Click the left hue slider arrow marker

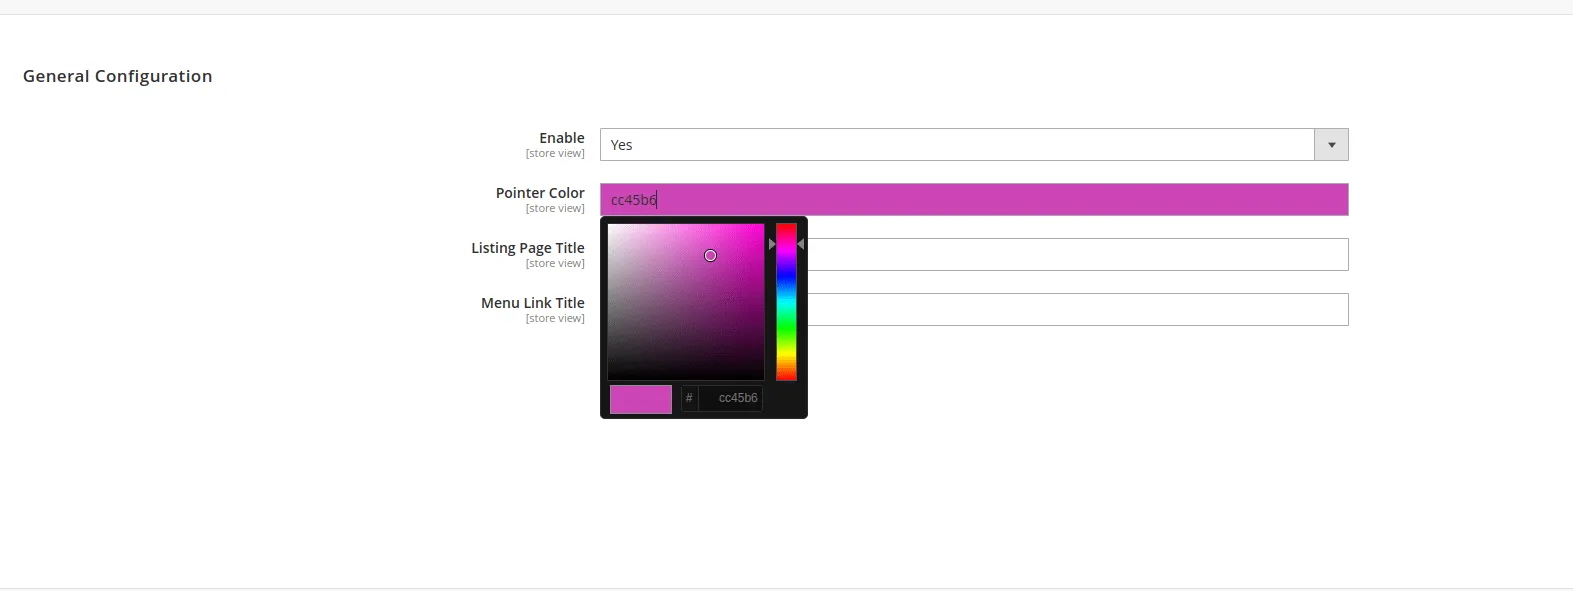coord(771,244)
